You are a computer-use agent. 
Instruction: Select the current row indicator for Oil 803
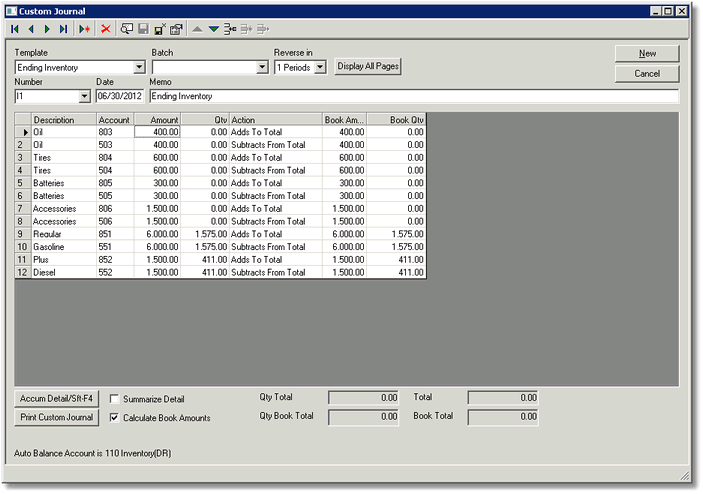tap(23, 132)
